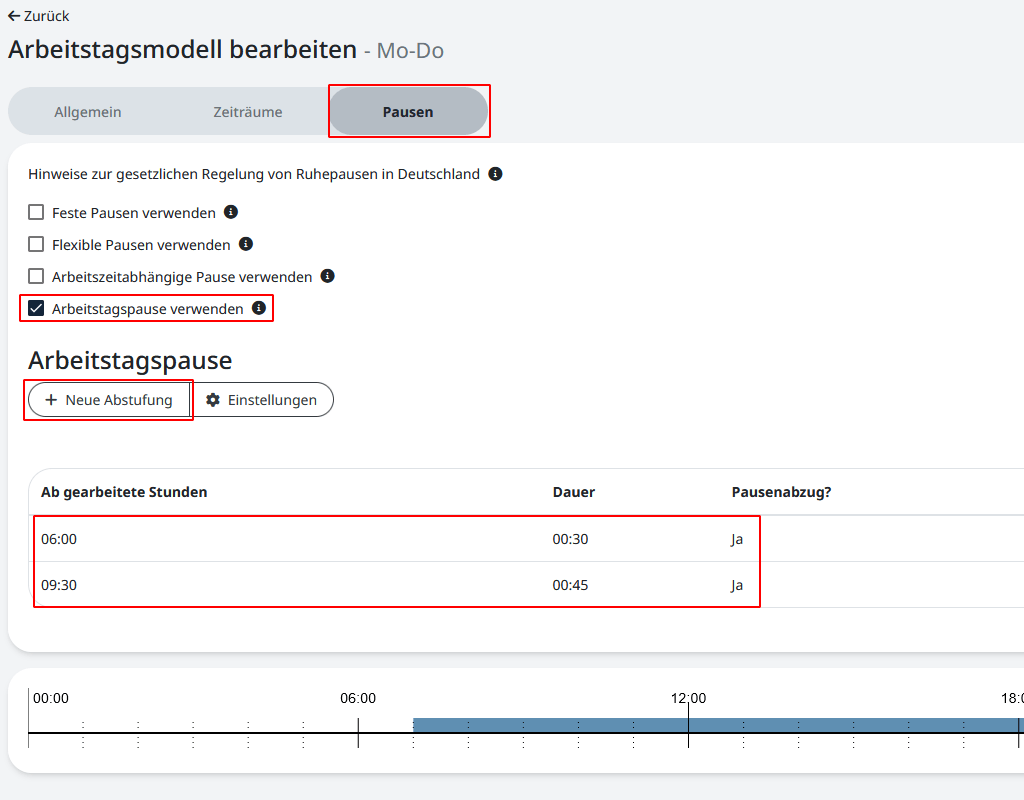This screenshot has height=800, width=1024.
Task: Enable the Feste Pausen verwenden checkbox
Action: coord(36,213)
